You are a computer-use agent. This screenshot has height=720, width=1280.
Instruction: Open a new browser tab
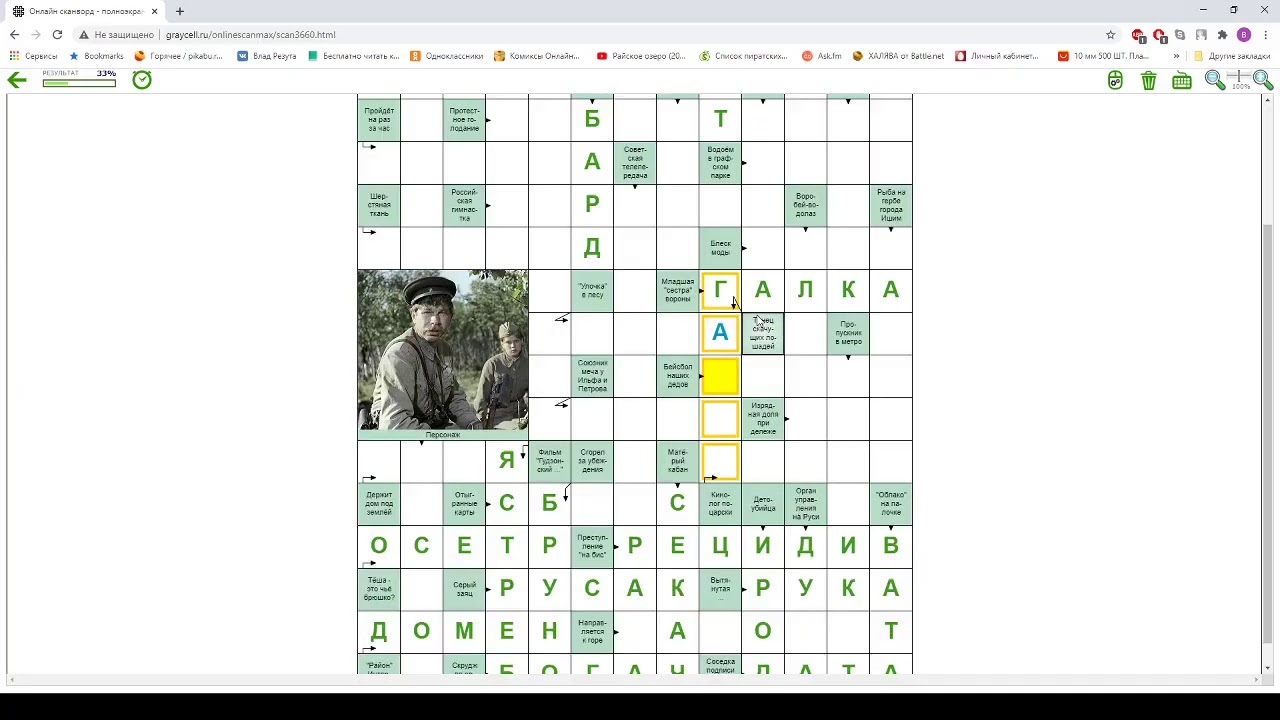[180, 11]
